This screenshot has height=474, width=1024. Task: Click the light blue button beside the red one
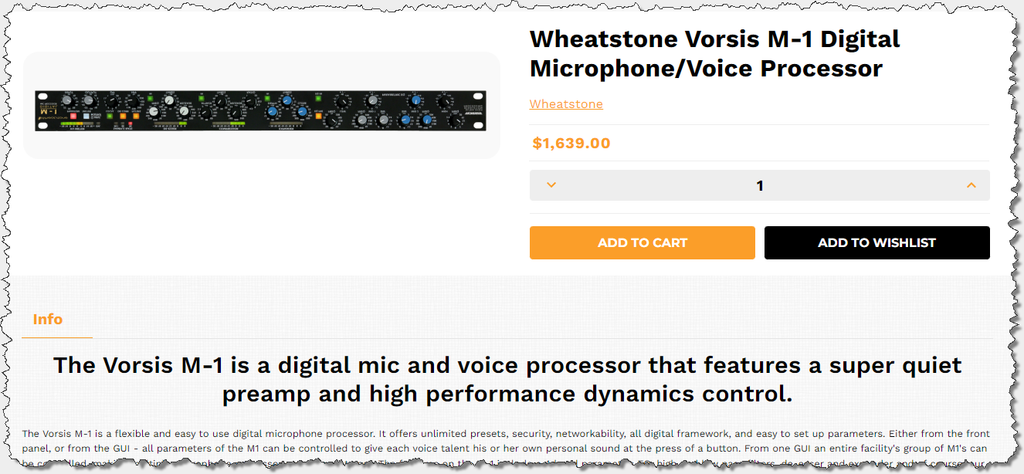86,116
